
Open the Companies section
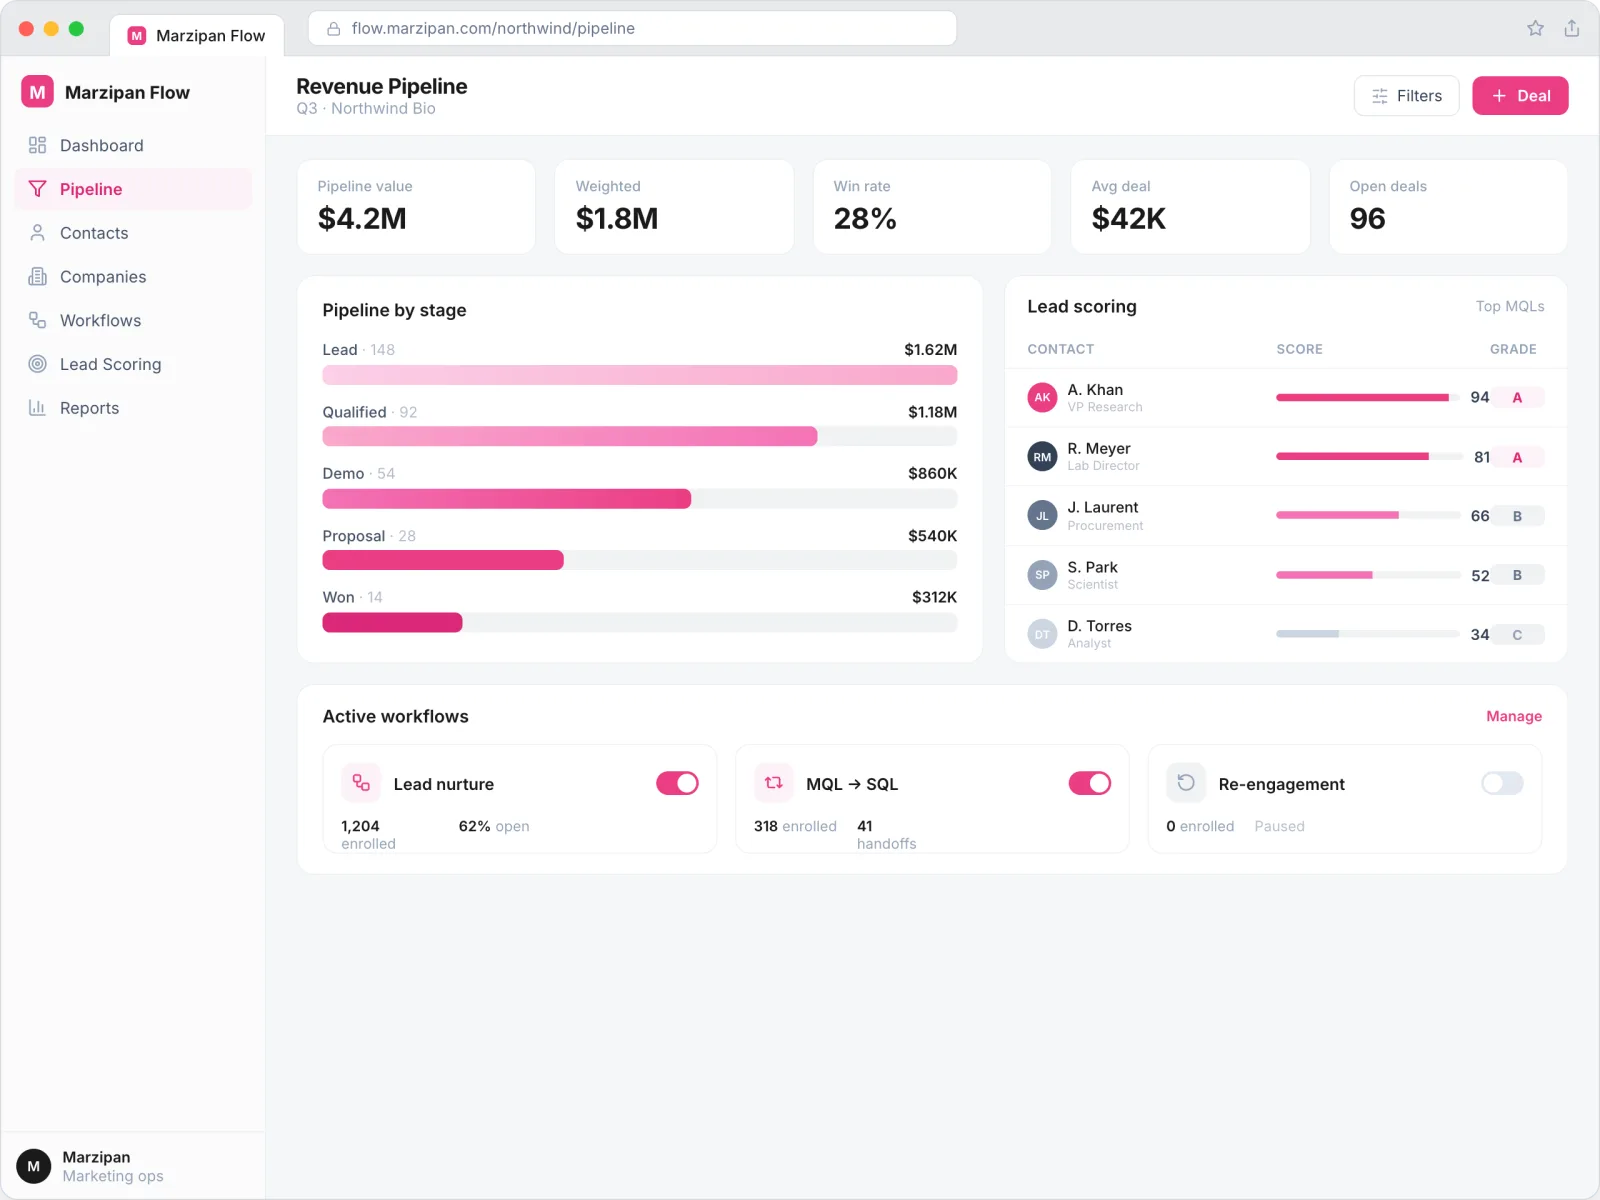coord(133,277)
